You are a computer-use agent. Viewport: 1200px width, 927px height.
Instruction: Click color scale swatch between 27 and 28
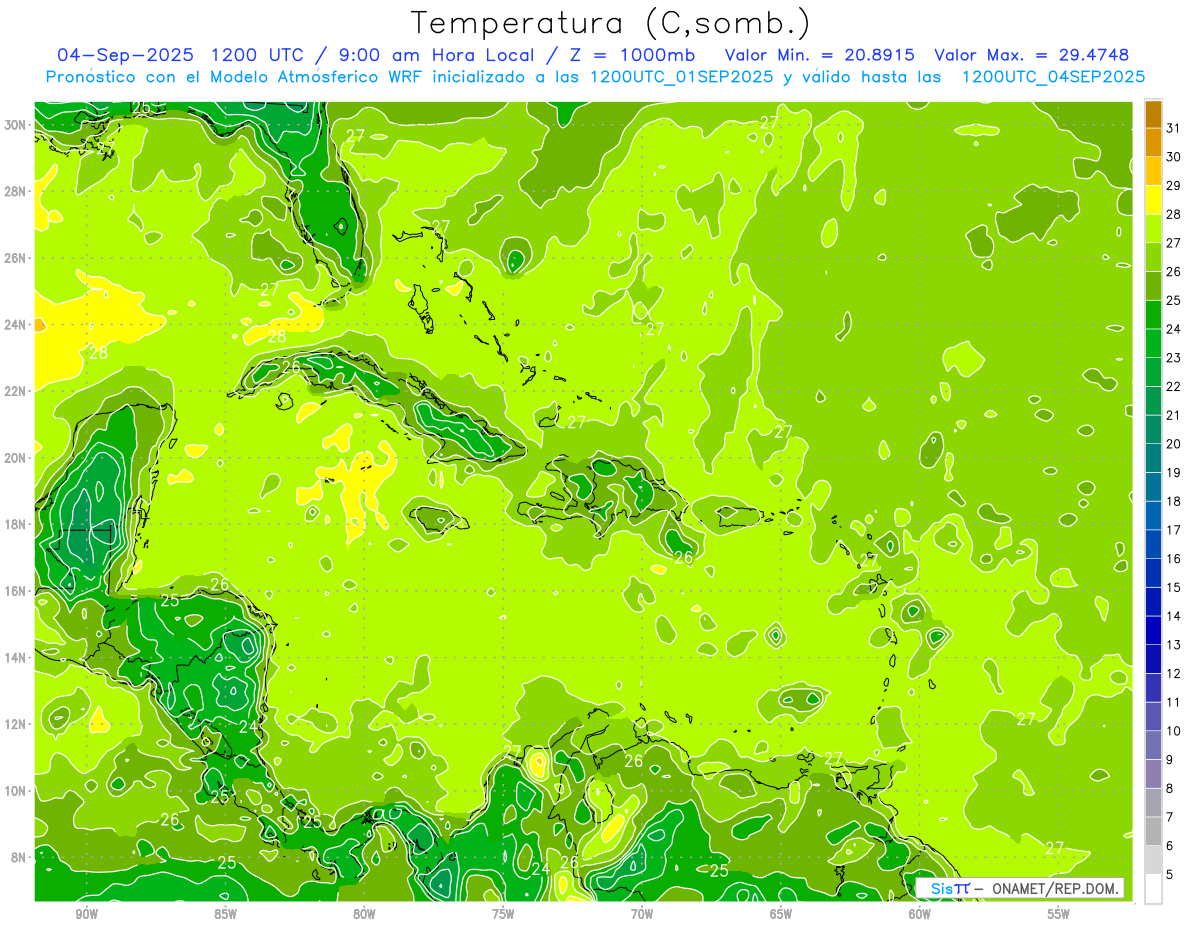[1153, 228]
